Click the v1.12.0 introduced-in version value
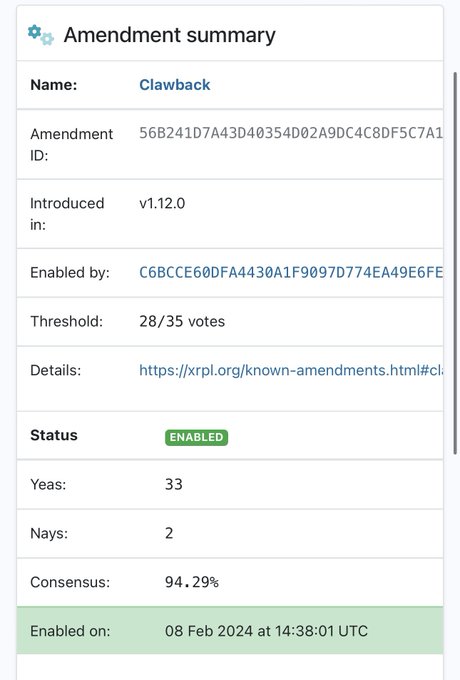460x680 pixels. [x=162, y=203]
